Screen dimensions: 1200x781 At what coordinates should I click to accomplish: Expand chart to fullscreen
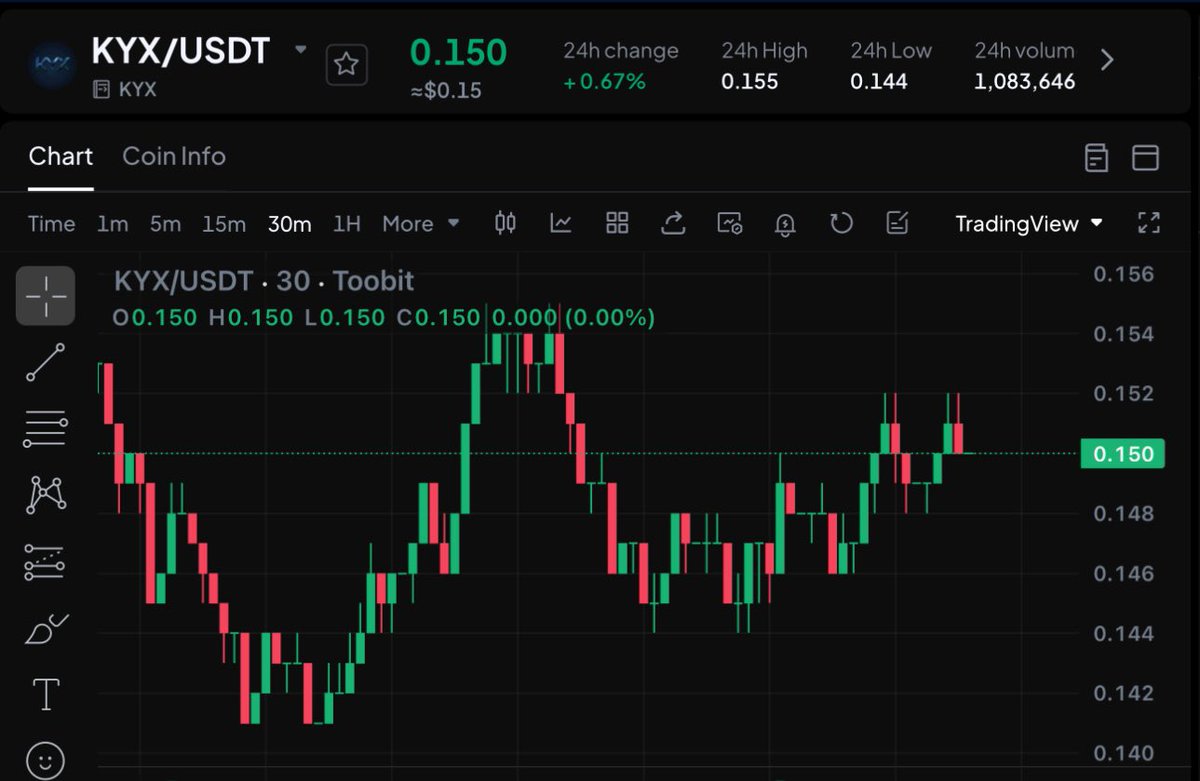(x=1149, y=223)
